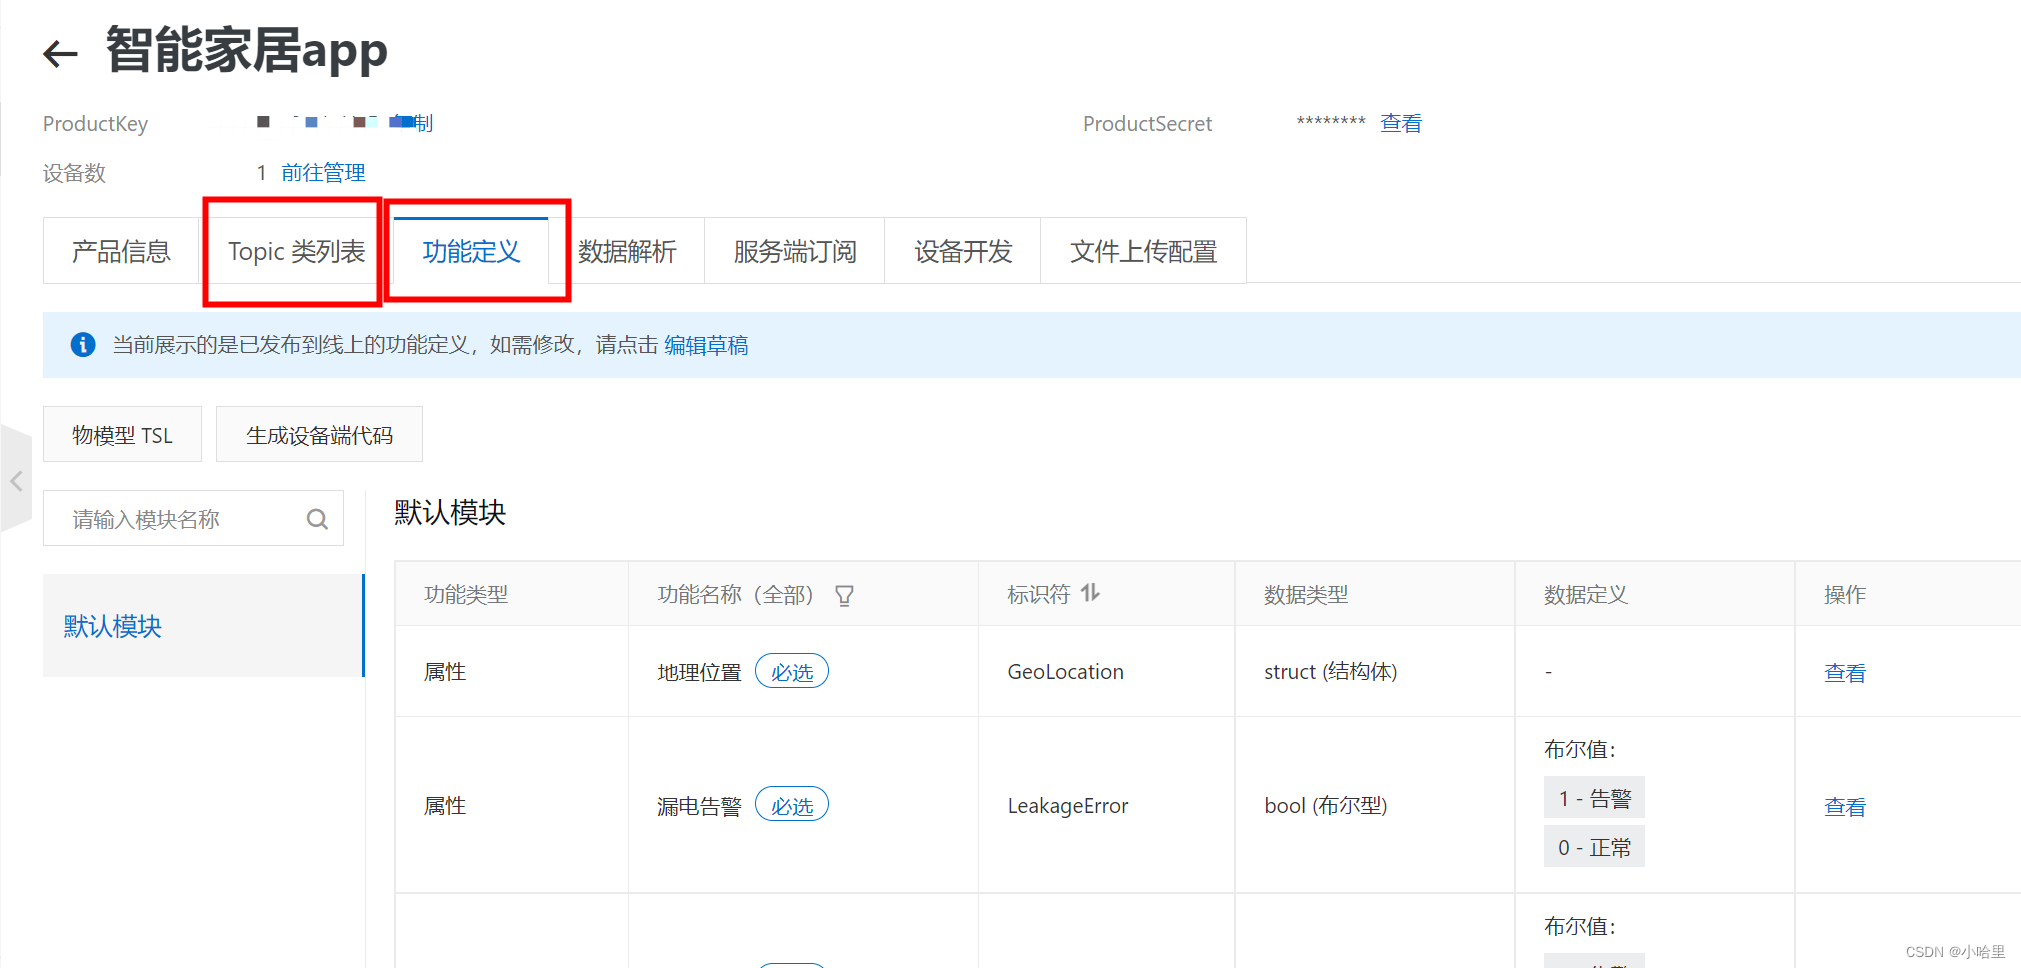
Task: Open the 文件上传配置 tab
Action: coord(1143,251)
